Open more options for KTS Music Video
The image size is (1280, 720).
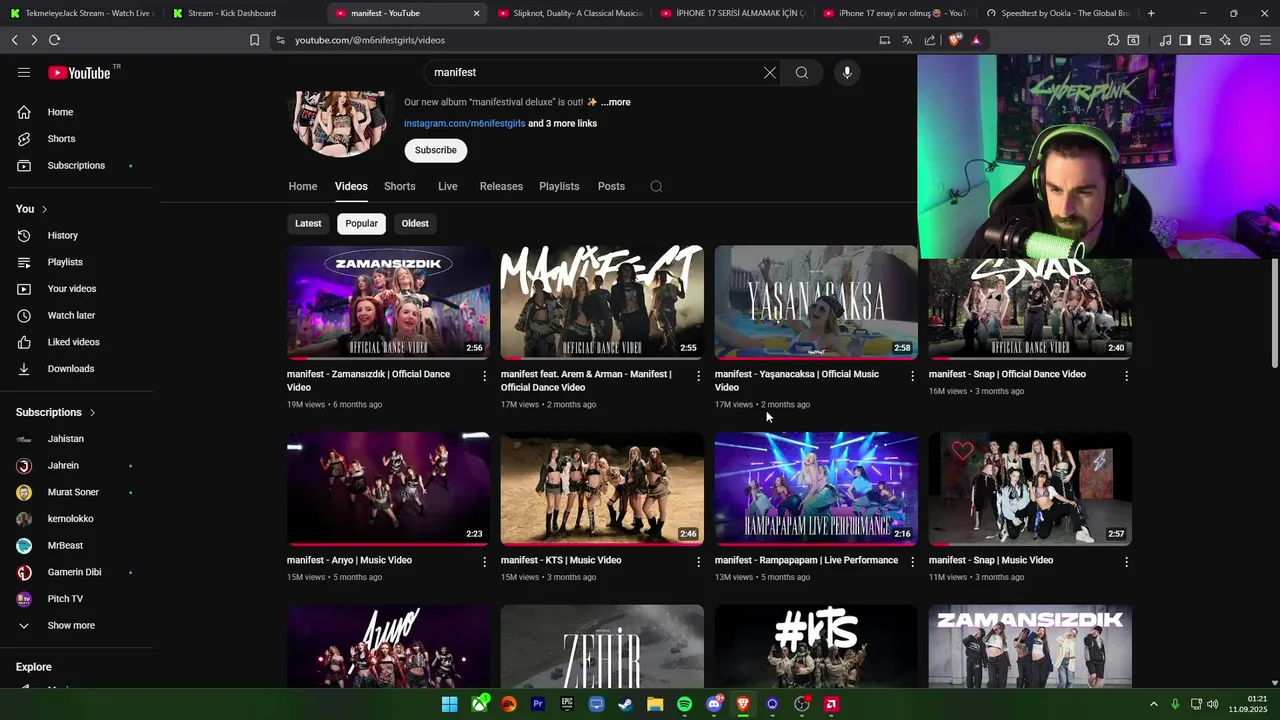point(699,562)
